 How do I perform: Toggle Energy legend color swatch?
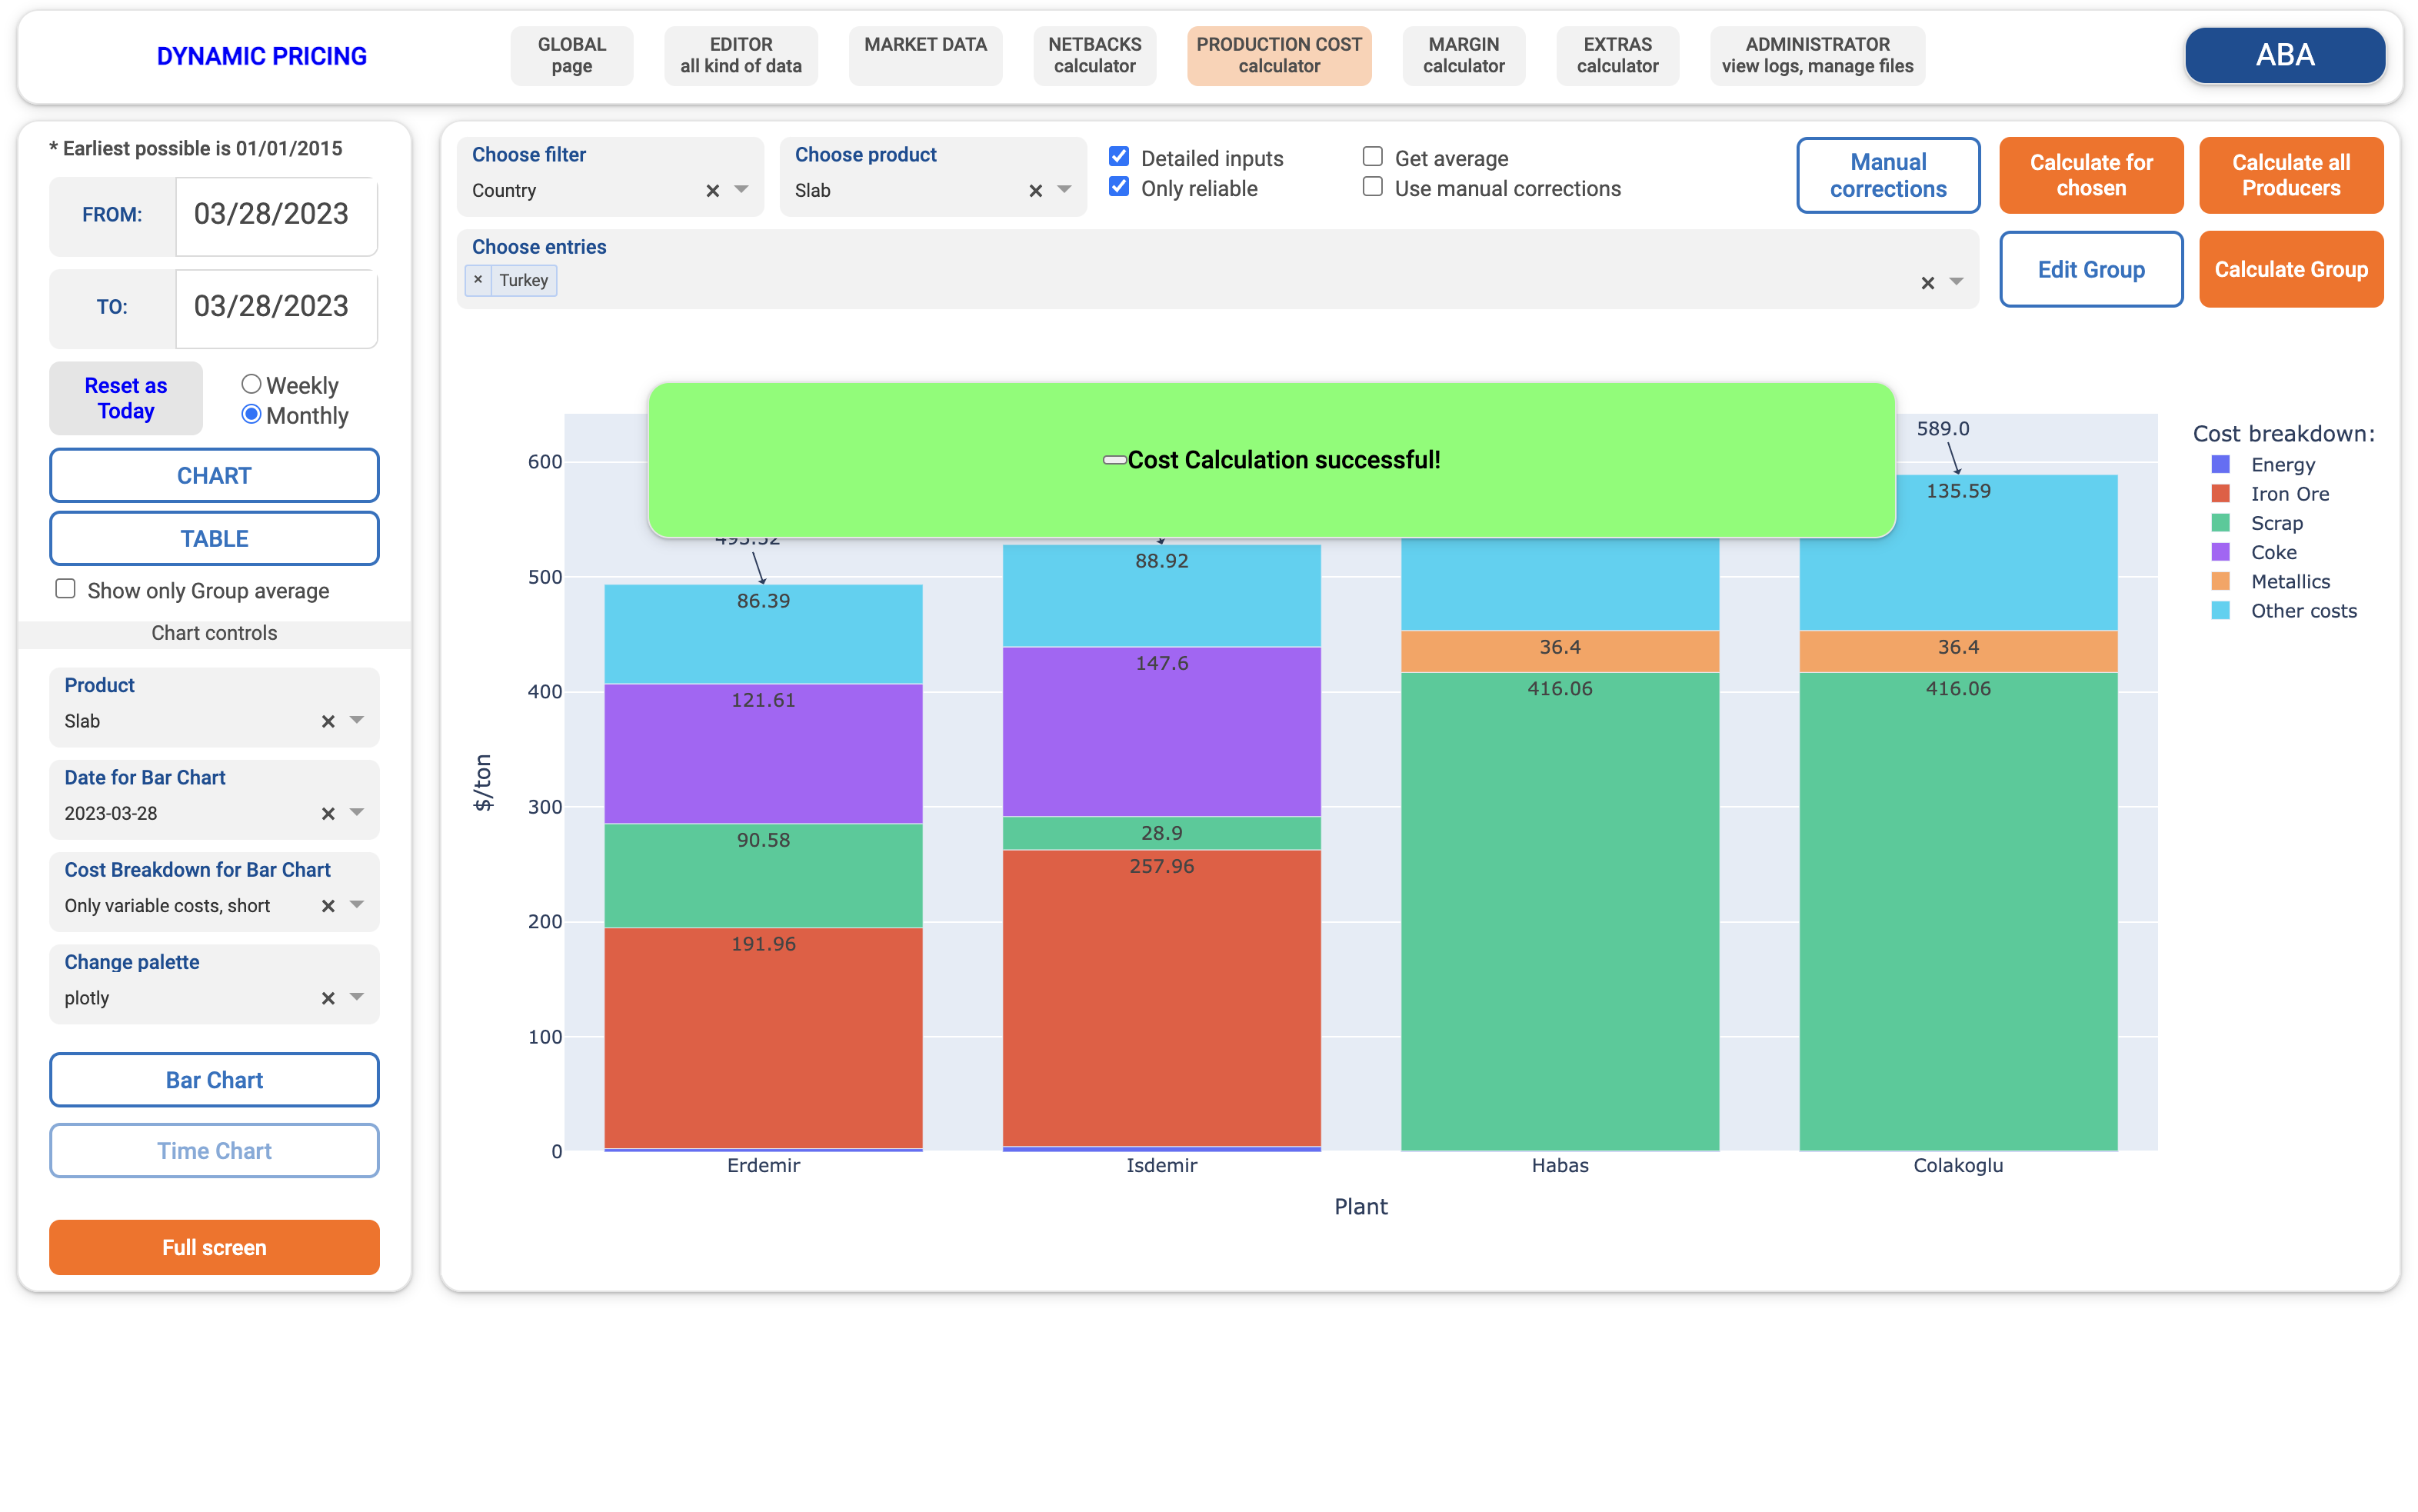(x=2220, y=464)
